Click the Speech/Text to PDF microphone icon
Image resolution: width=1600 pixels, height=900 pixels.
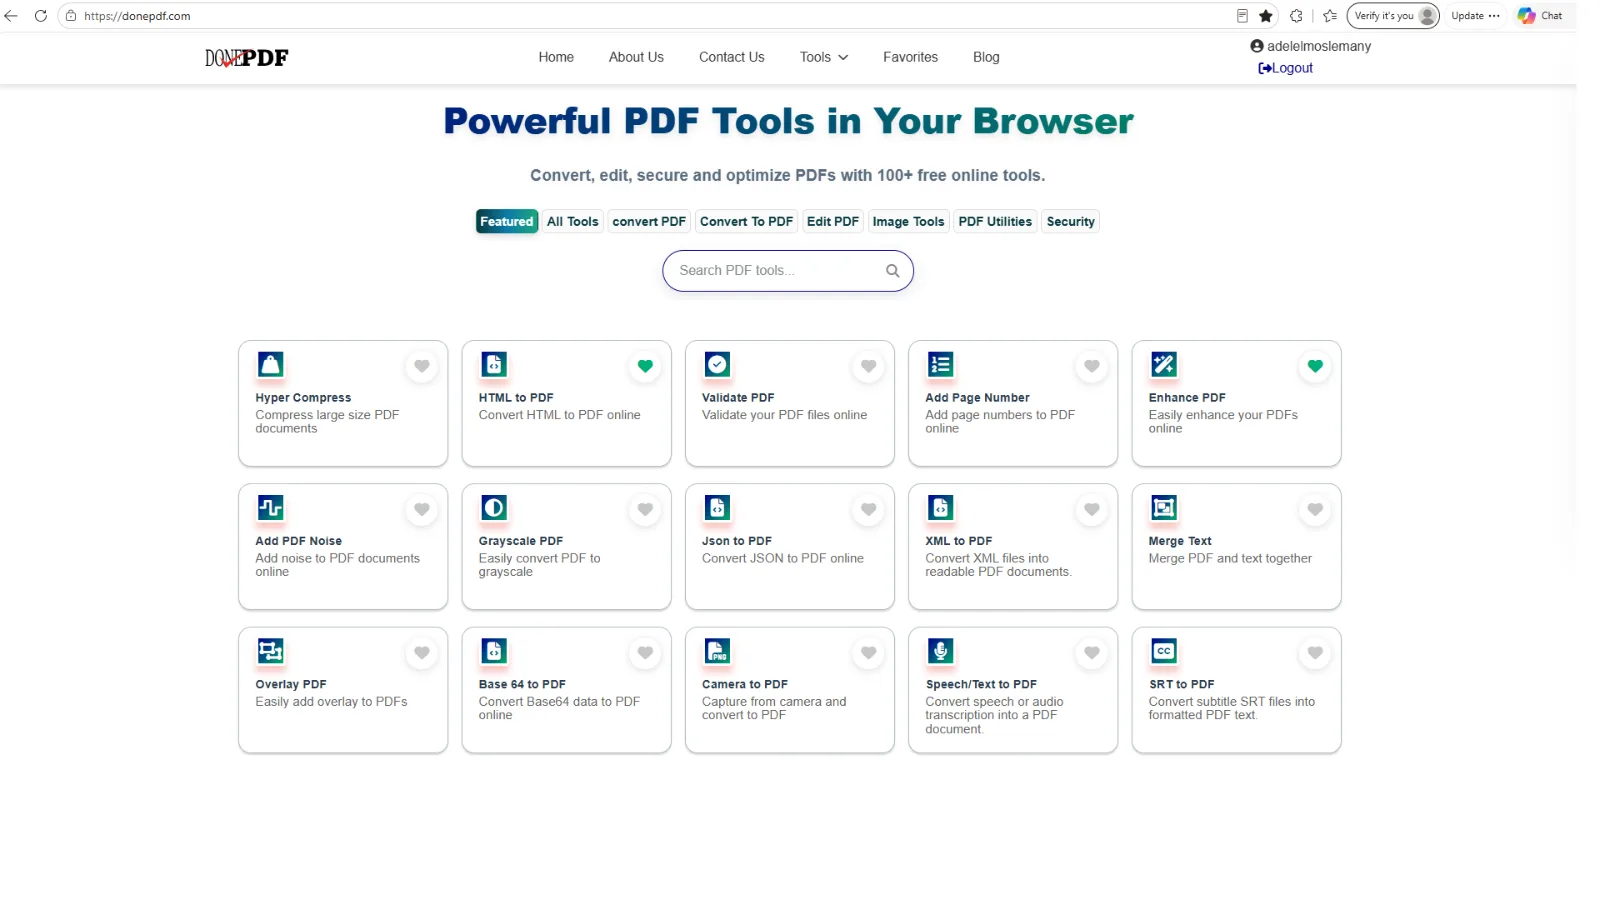click(940, 651)
